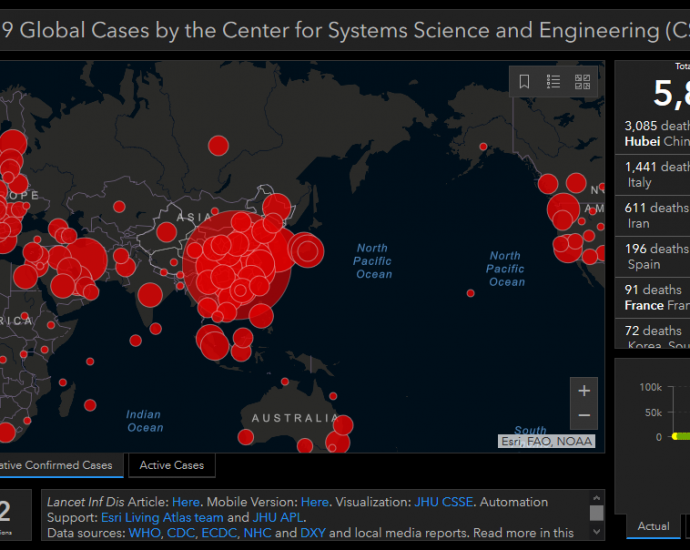Open the CDC data source link
690x550 pixels.
click(180, 533)
